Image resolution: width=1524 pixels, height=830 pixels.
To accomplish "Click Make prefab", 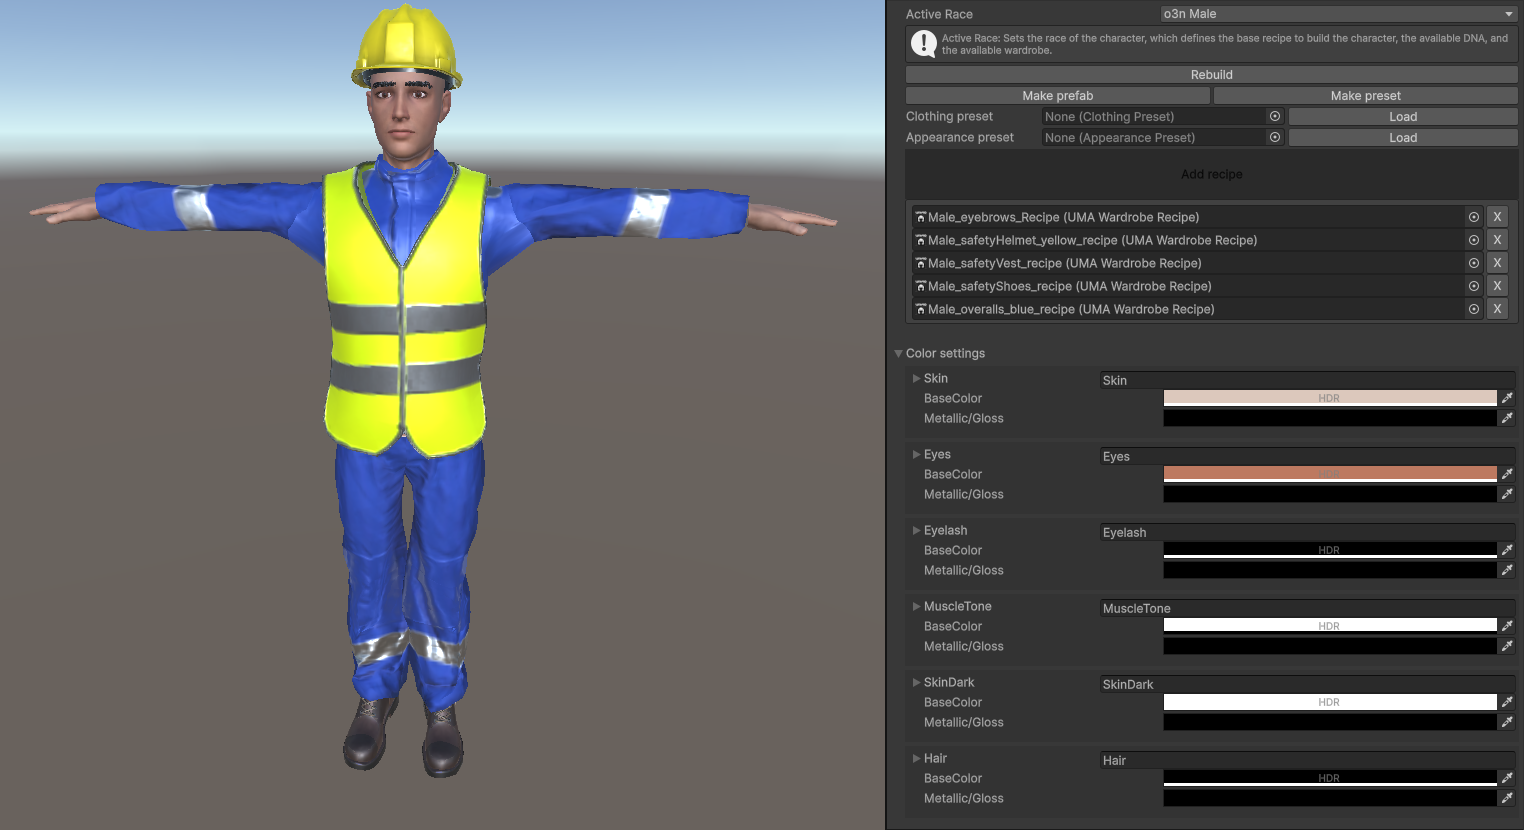I will coord(1058,96).
